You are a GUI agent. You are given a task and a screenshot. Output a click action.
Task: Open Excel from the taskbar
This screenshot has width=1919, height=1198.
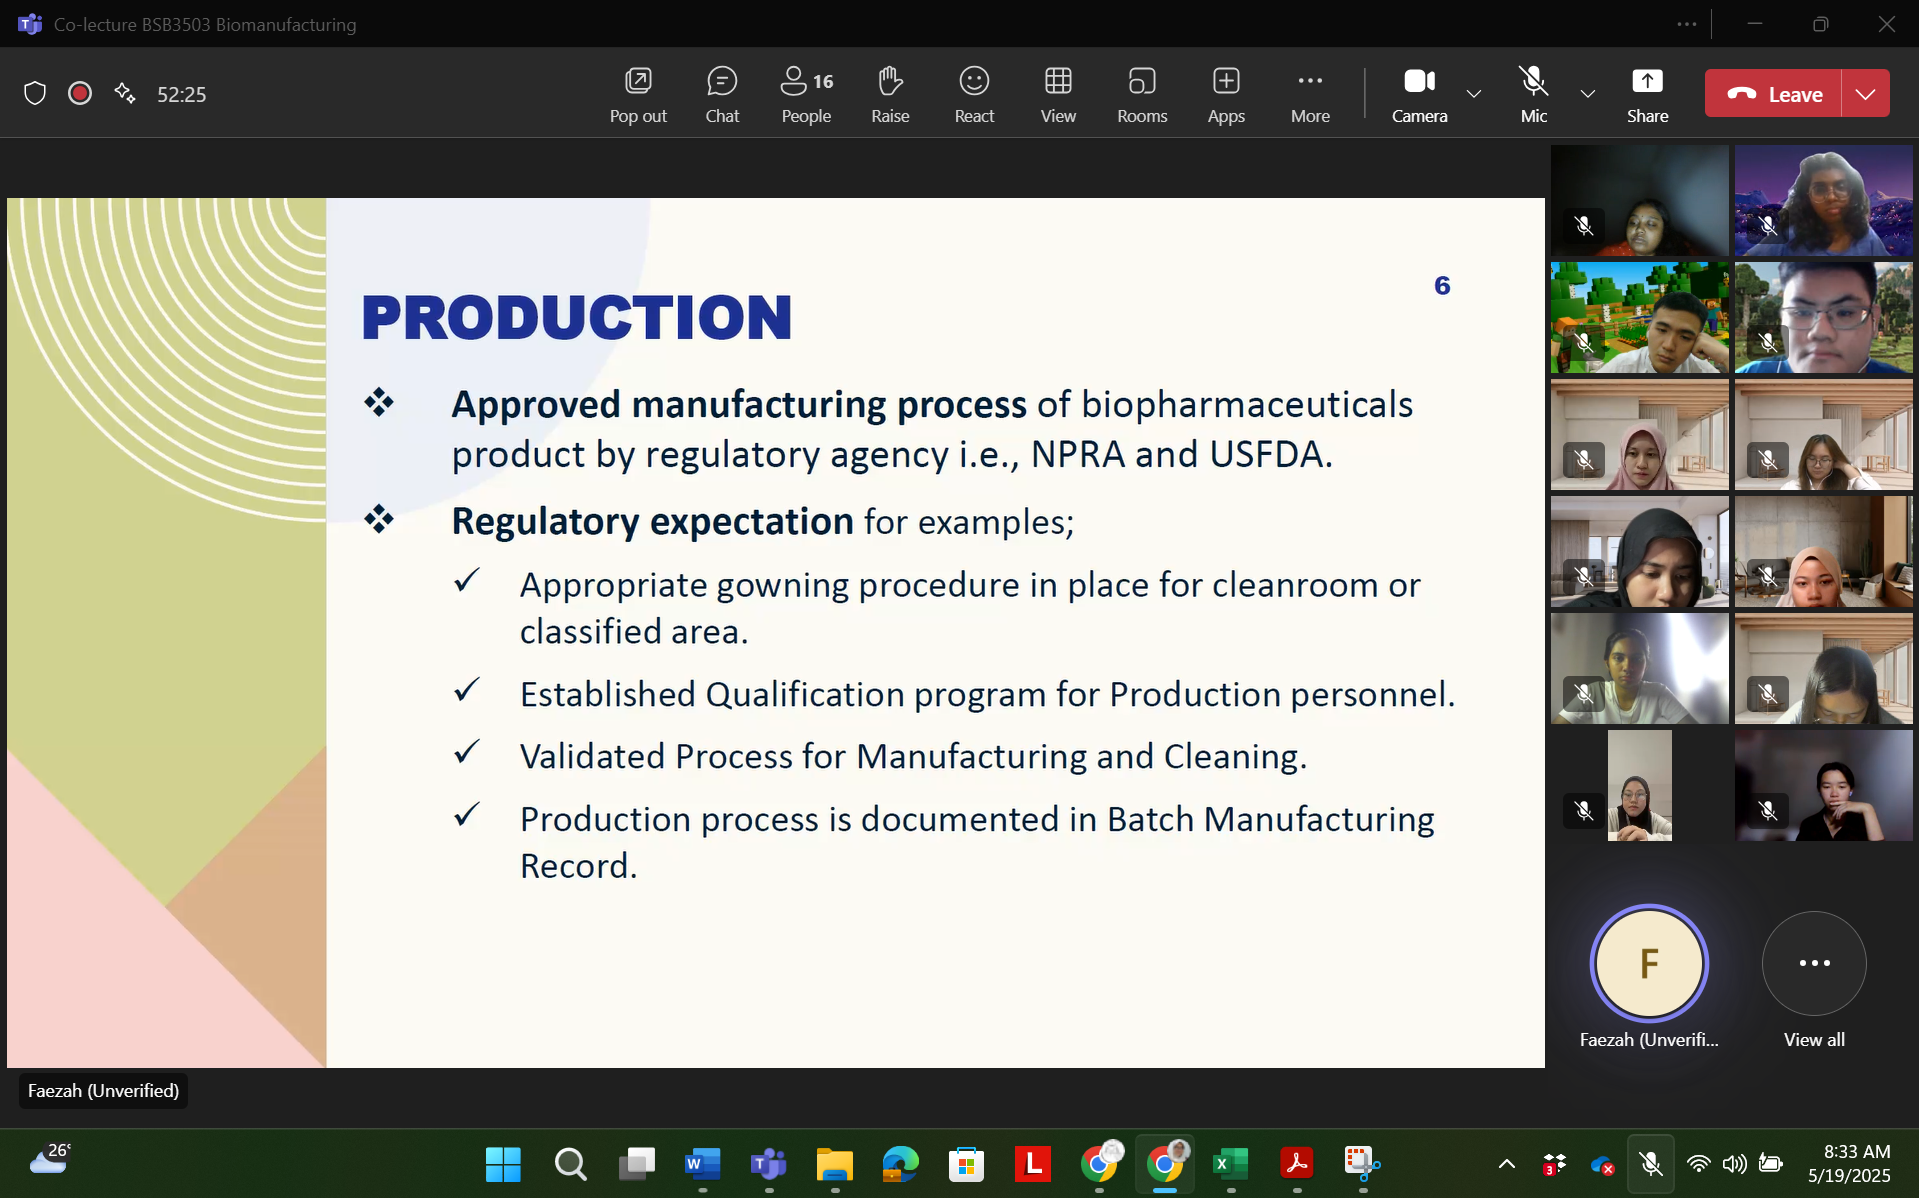click(1230, 1164)
